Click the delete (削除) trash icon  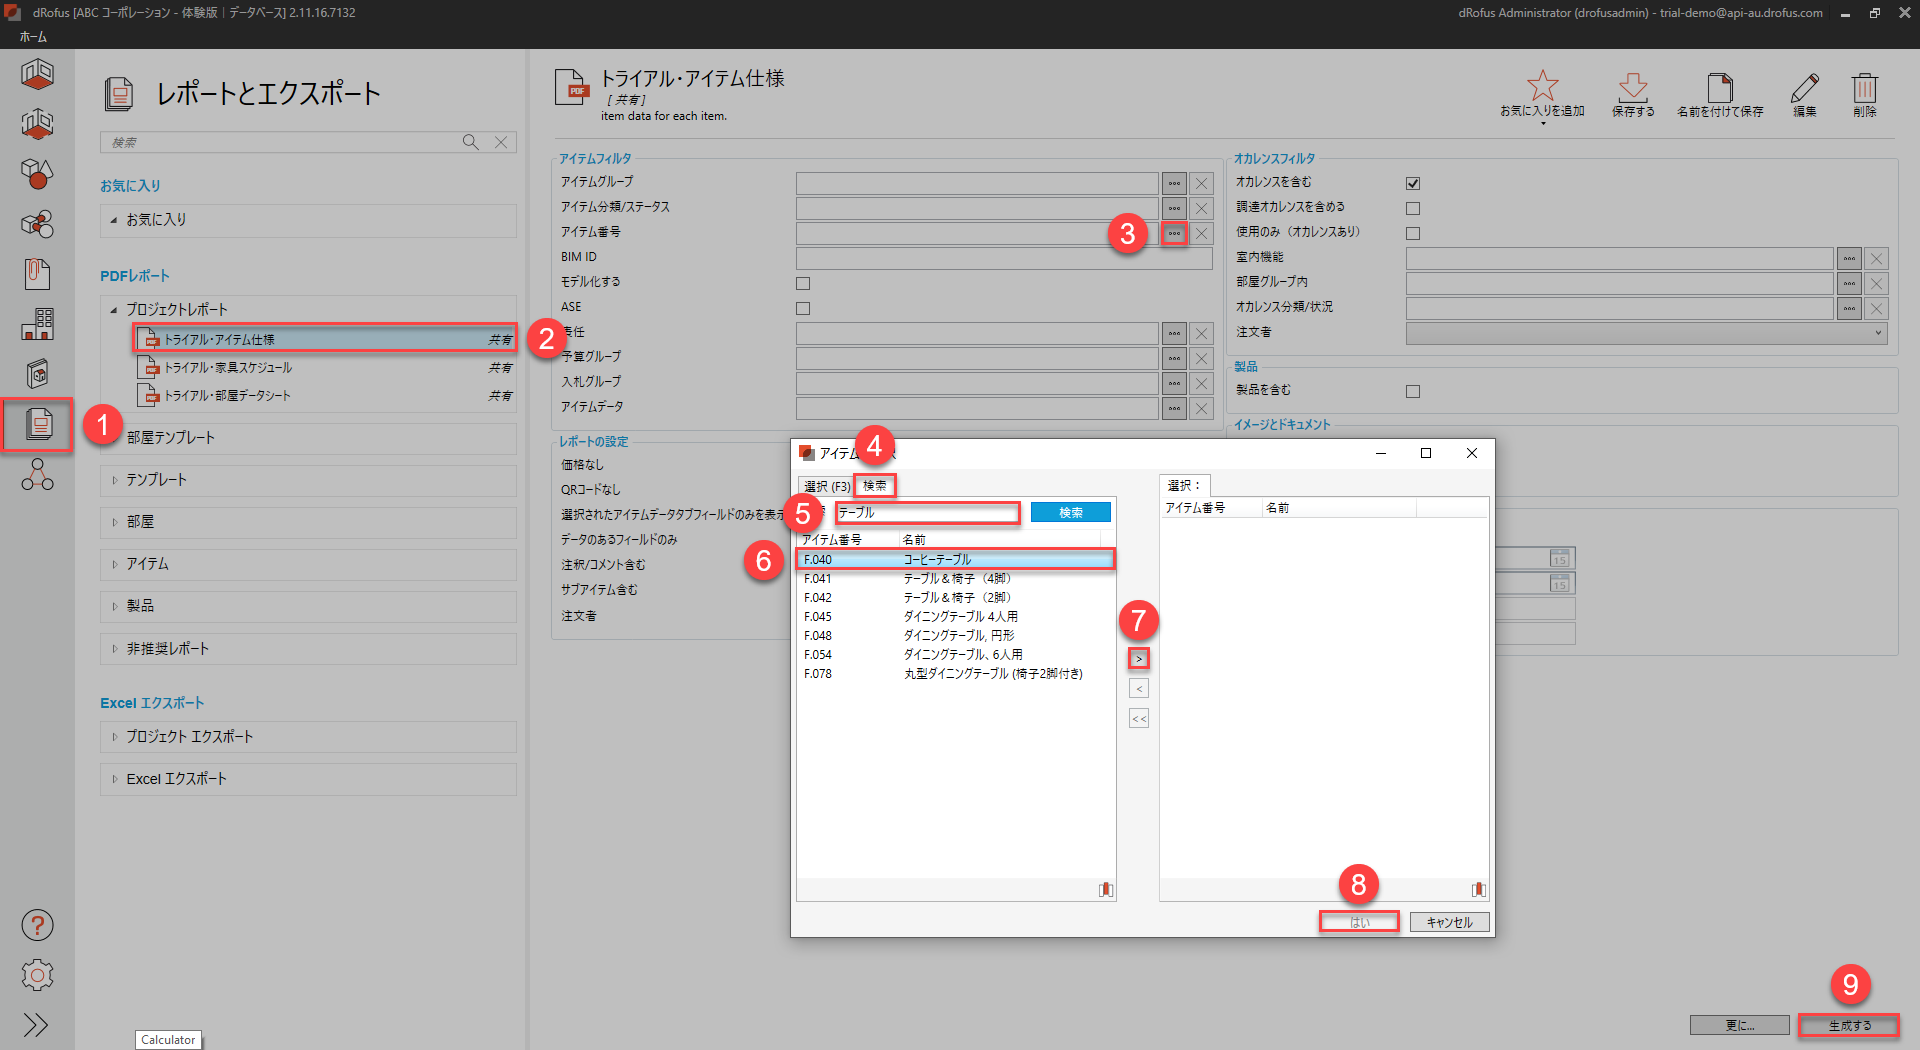click(1864, 87)
